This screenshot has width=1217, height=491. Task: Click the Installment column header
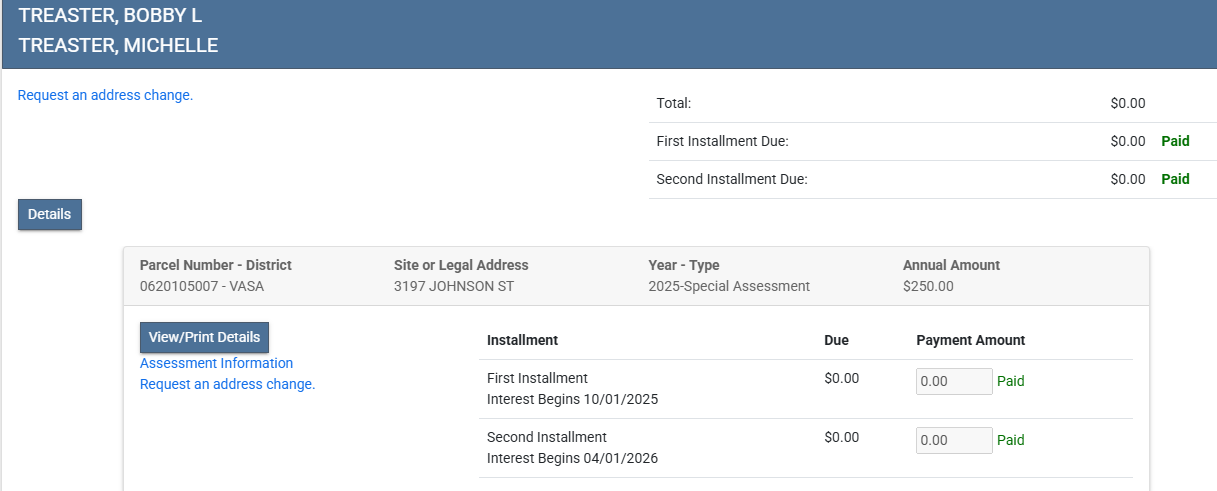[x=522, y=340]
